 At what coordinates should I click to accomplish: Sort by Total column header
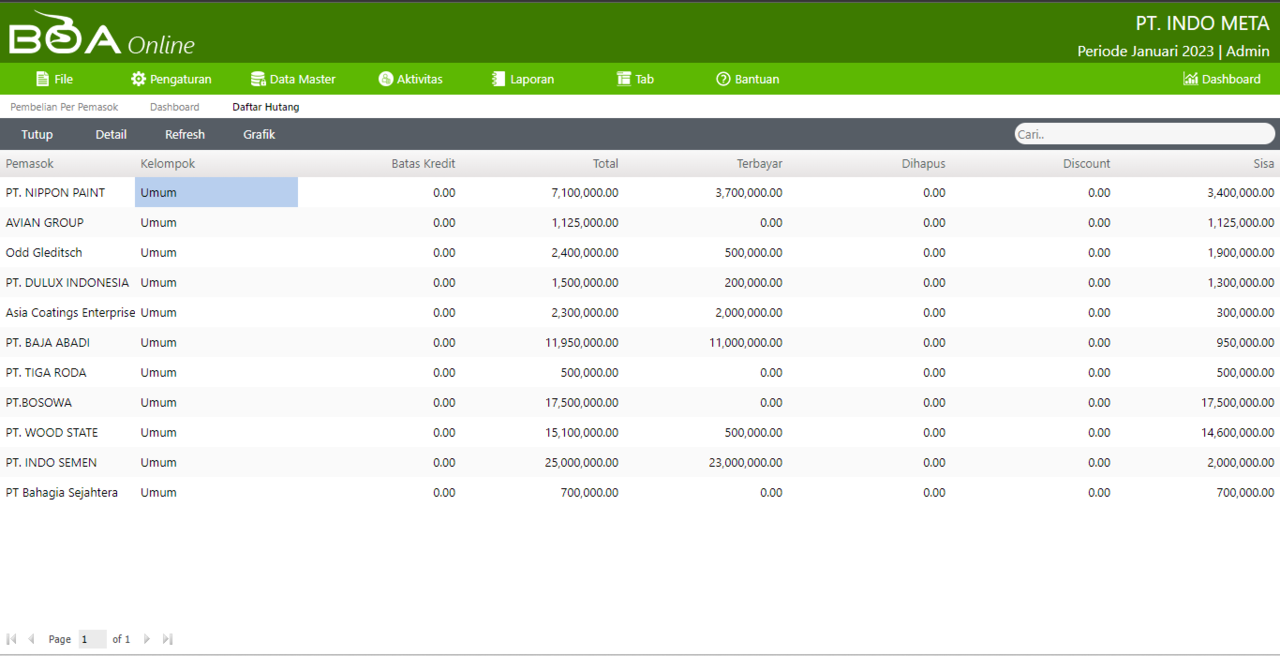[x=605, y=163]
